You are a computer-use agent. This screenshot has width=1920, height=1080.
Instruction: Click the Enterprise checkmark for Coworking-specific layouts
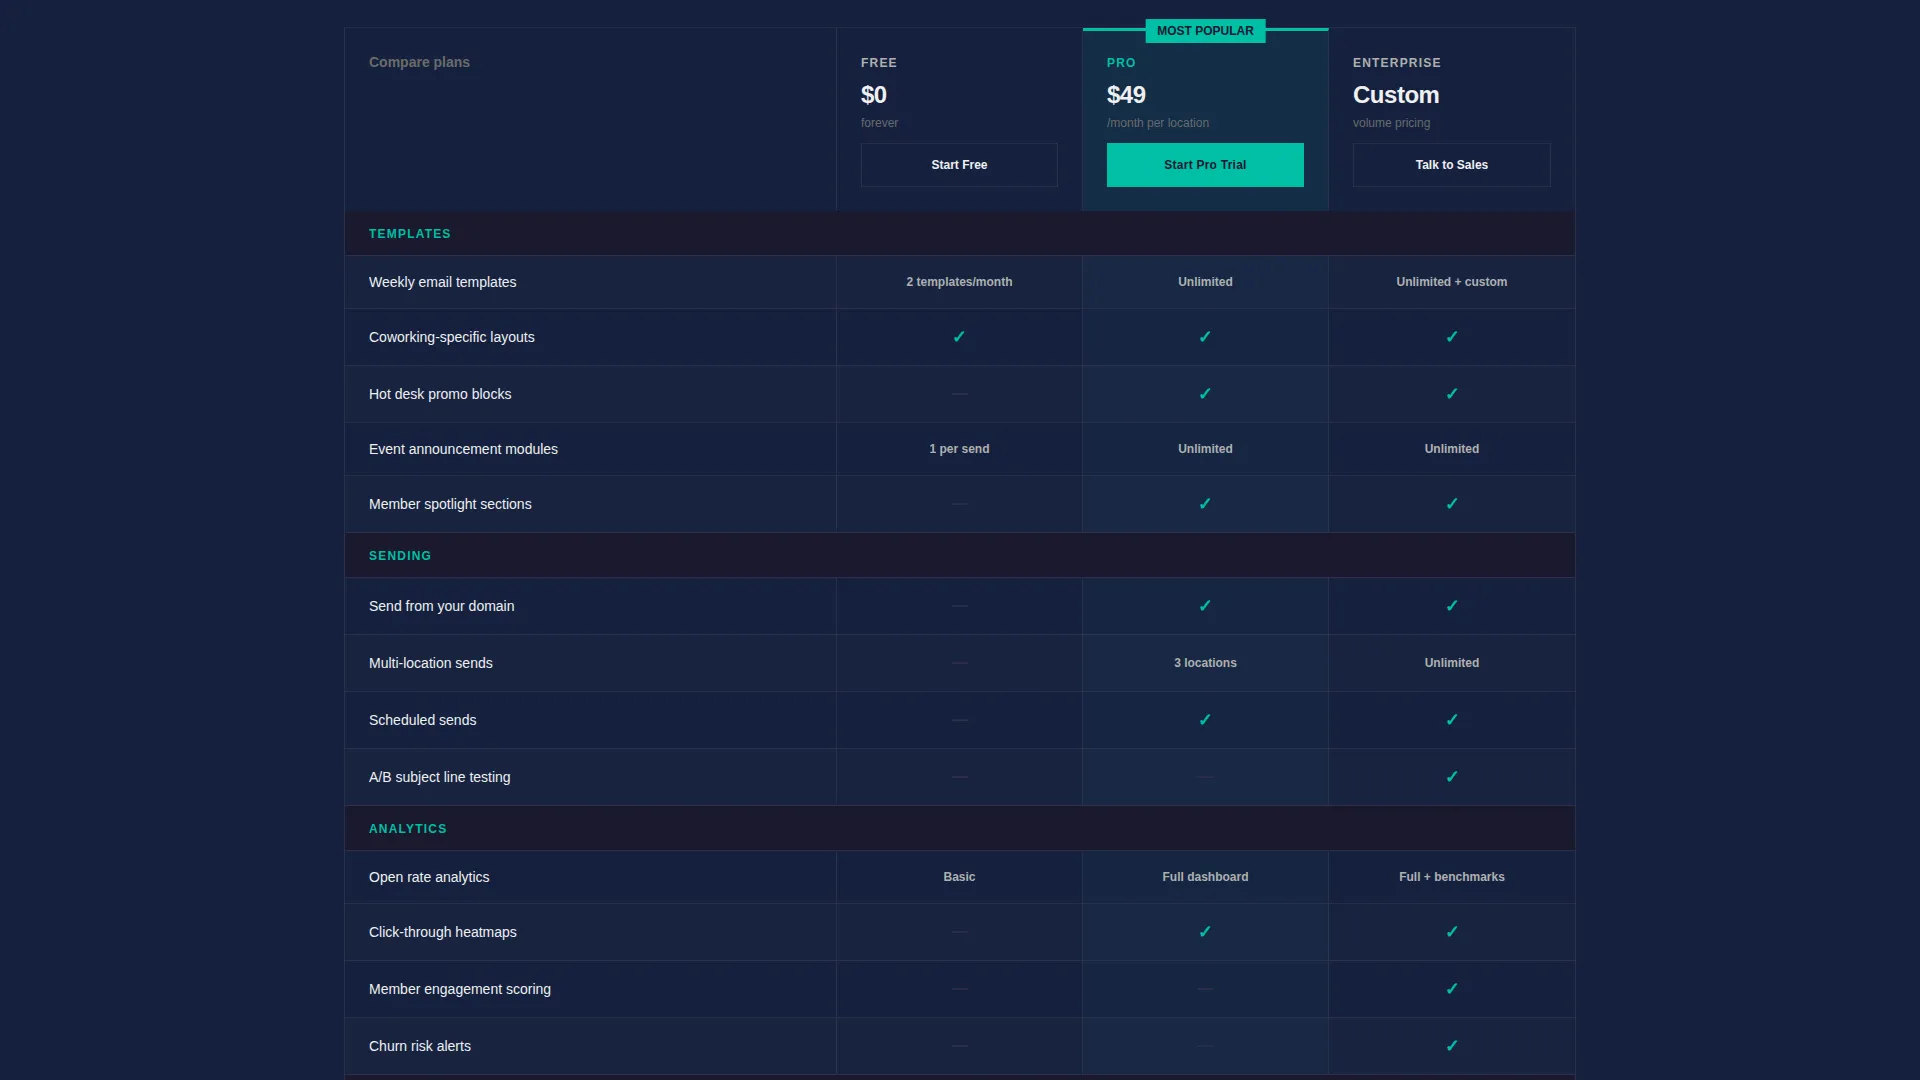pos(1452,337)
